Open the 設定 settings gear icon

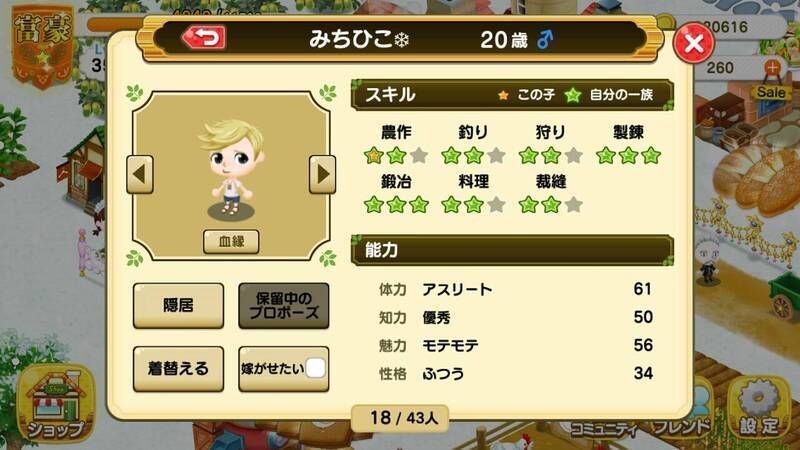click(760, 408)
